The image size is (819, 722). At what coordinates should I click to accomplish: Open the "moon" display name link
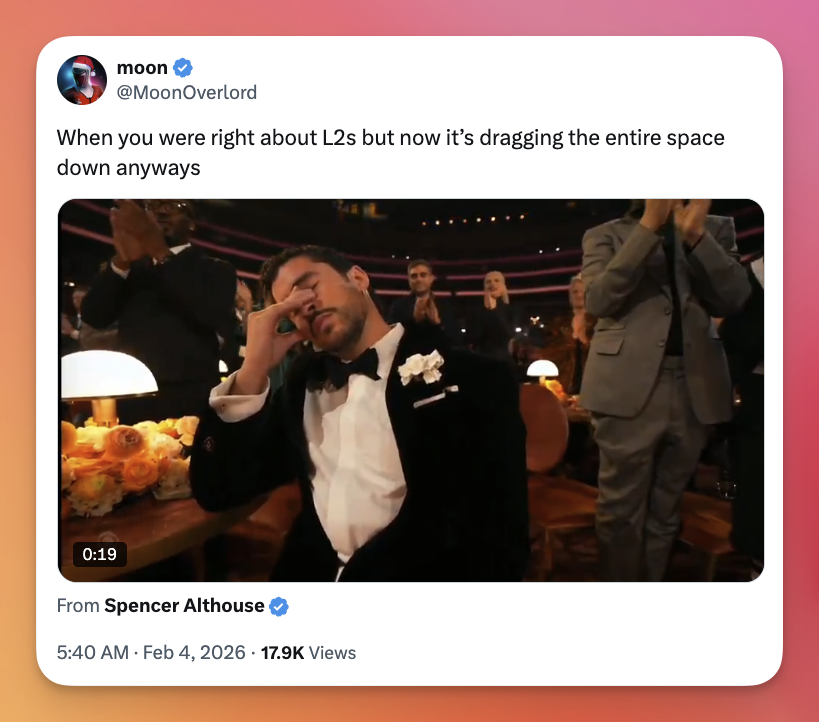tap(142, 68)
